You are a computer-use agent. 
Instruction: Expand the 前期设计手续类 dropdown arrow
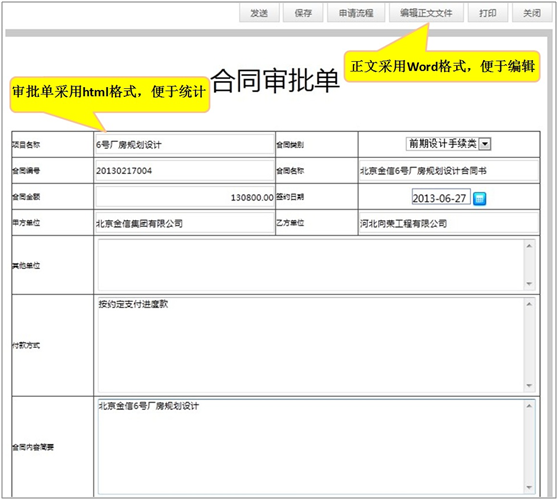[x=485, y=144]
